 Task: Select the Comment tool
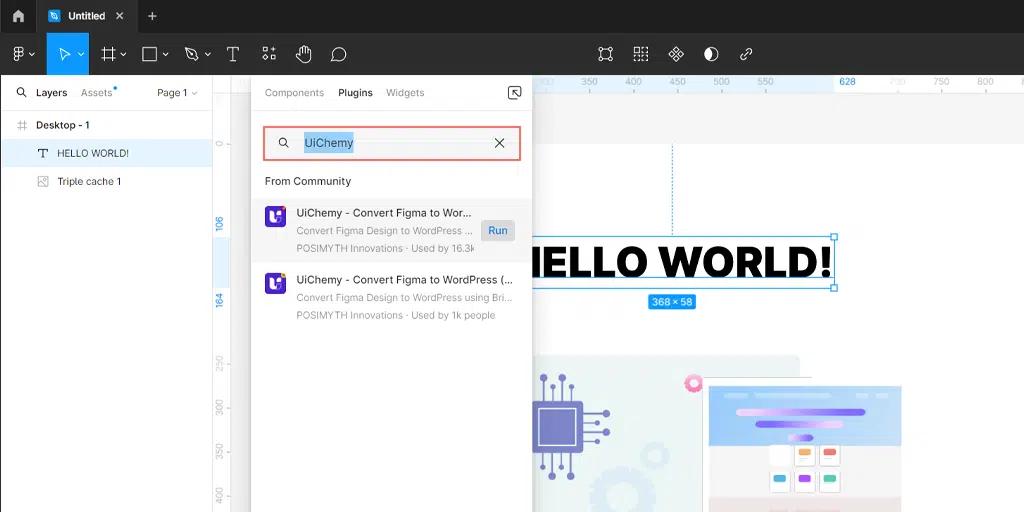(x=338, y=54)
